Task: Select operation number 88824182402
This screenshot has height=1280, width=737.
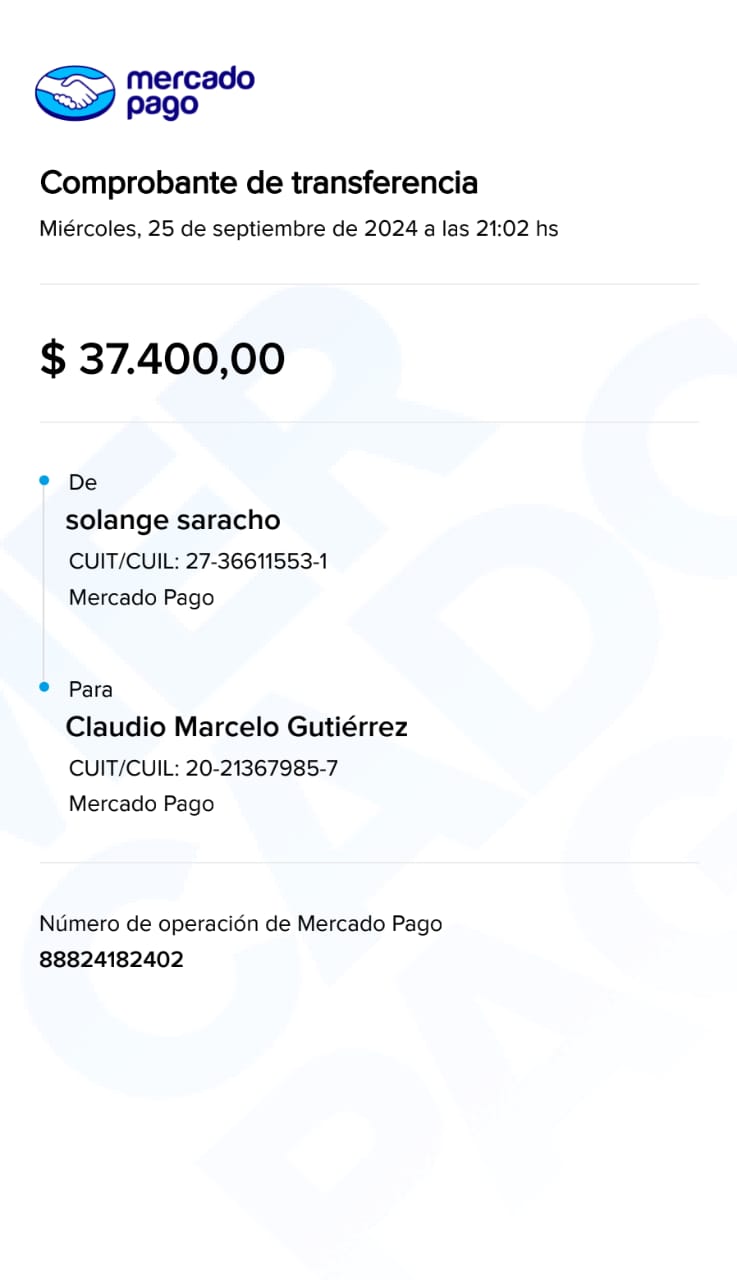Action: click(111, 960)
